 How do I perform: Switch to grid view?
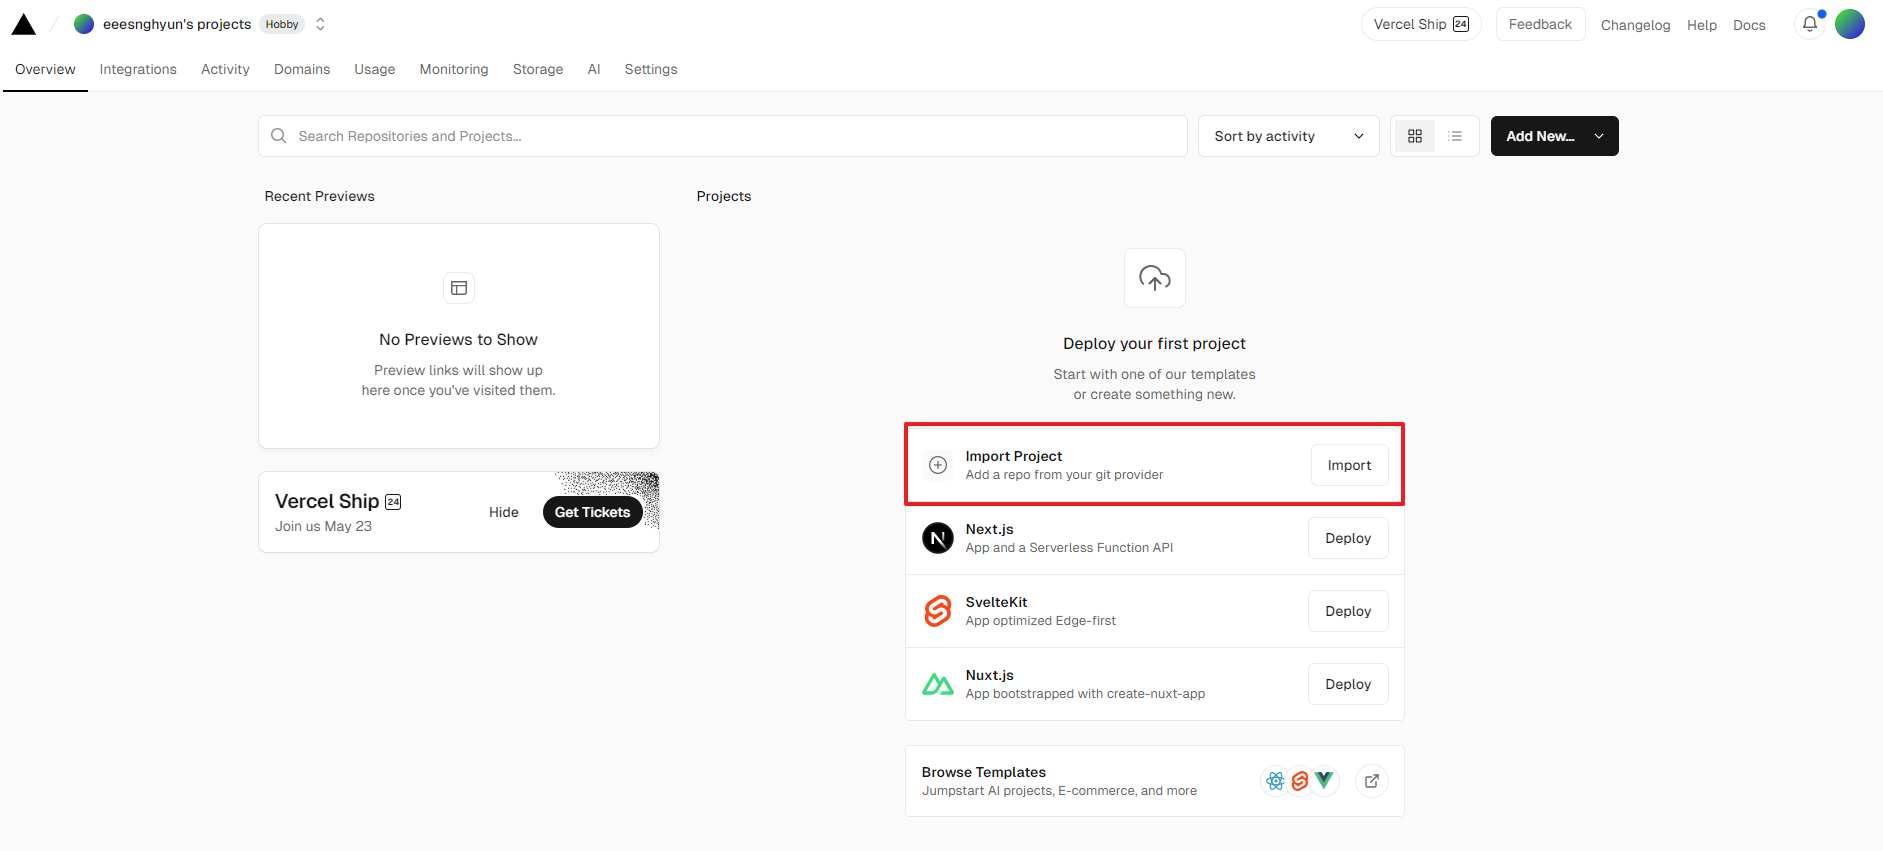[x=1414, y=136]
